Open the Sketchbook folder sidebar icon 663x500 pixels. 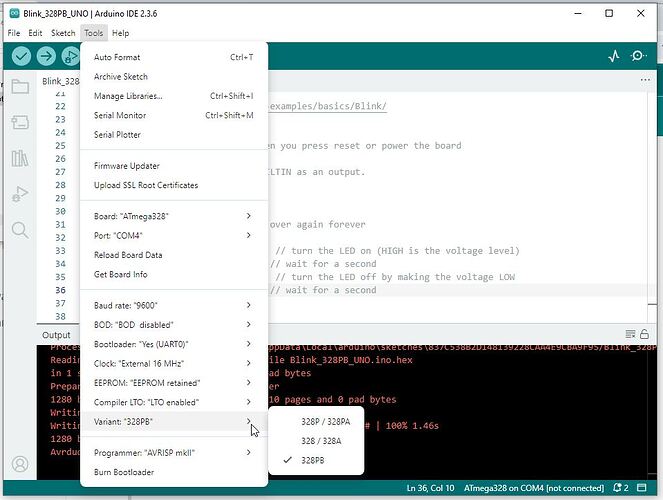click(20, 87)
